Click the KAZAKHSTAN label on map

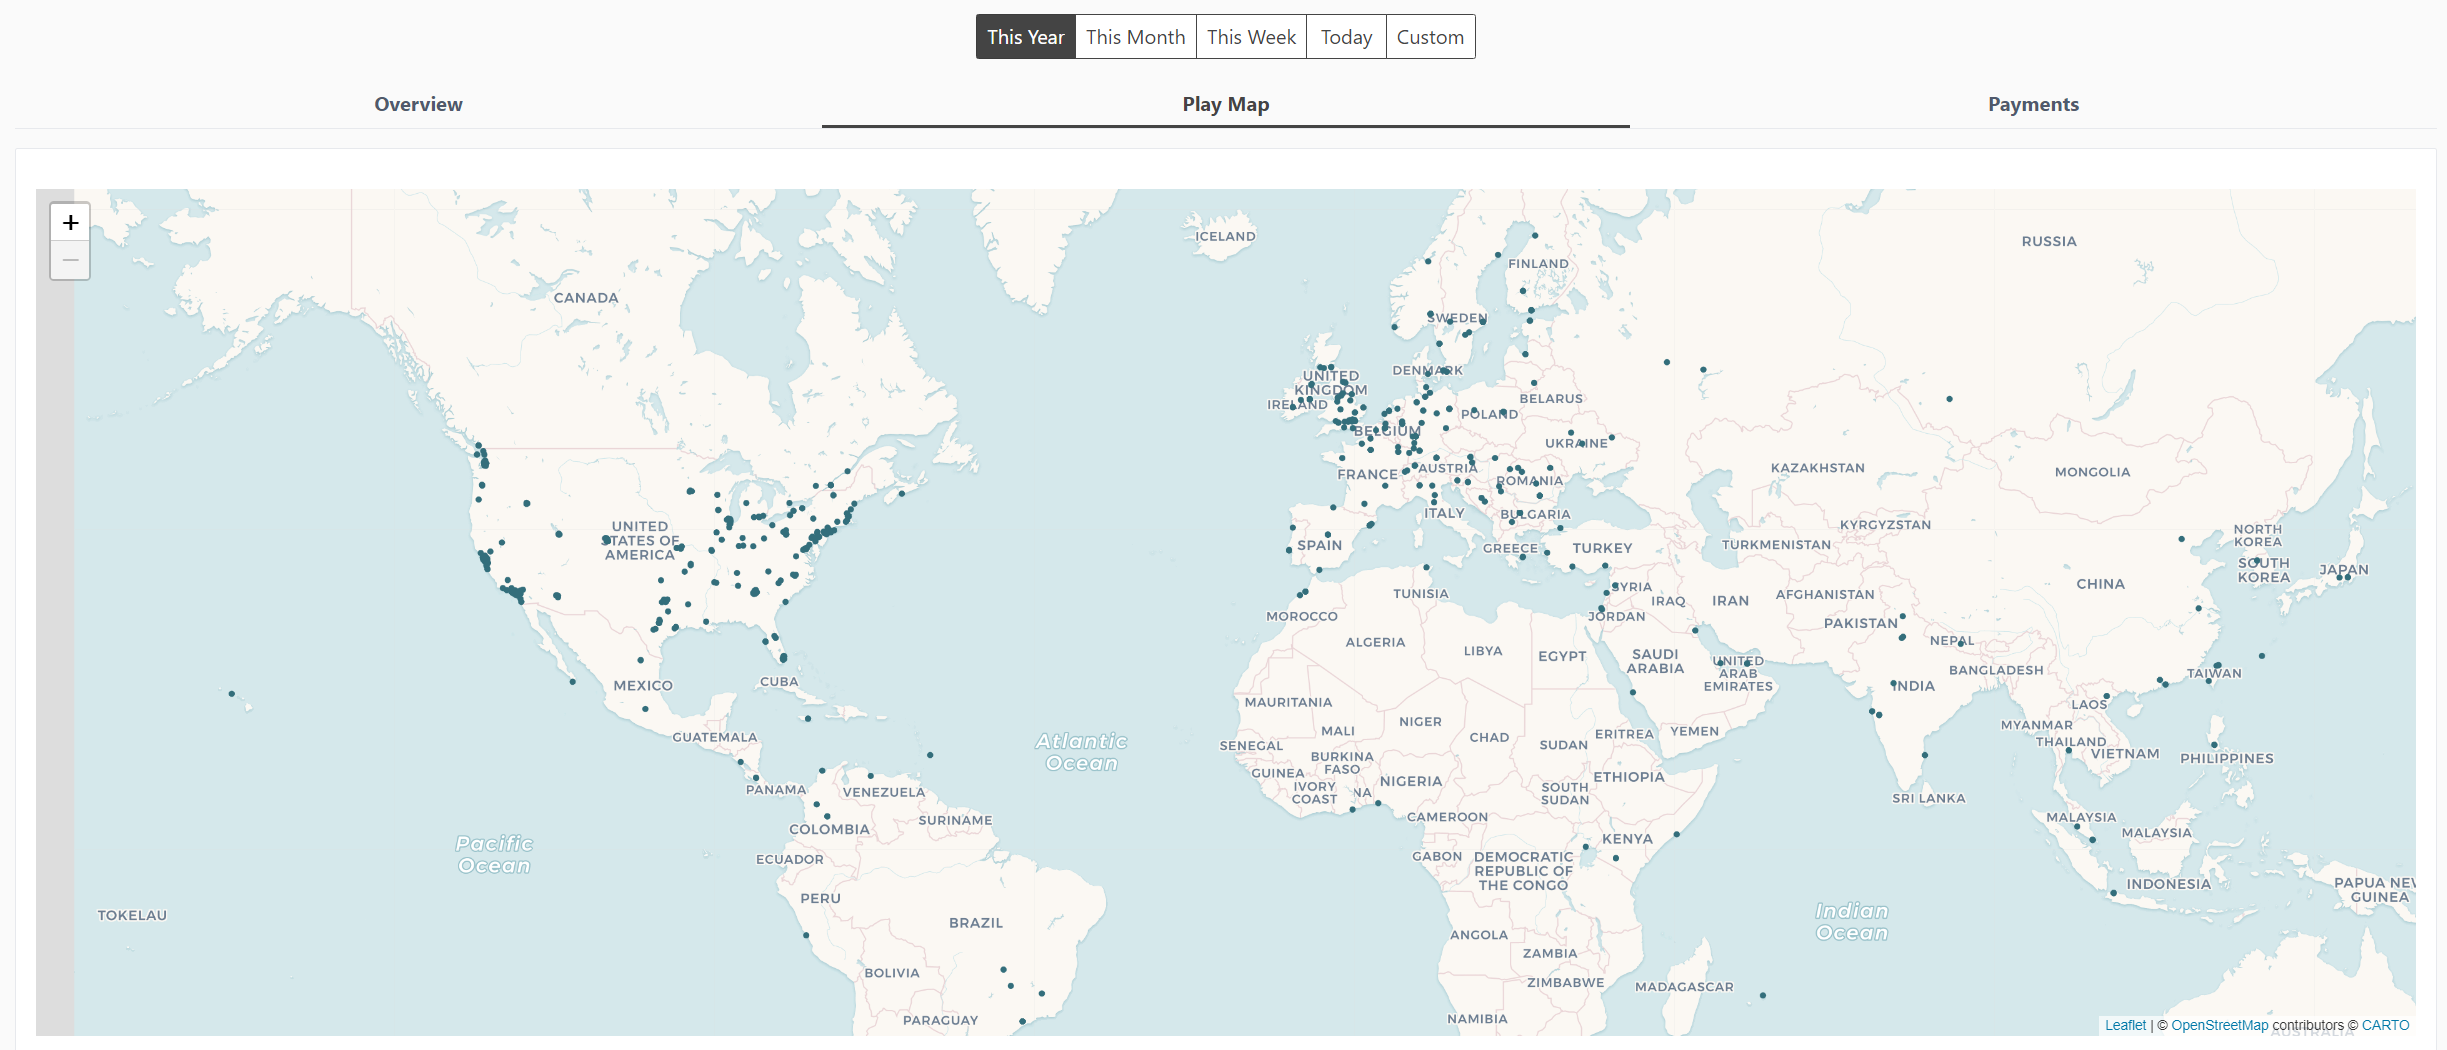[x=1817, y=468]
